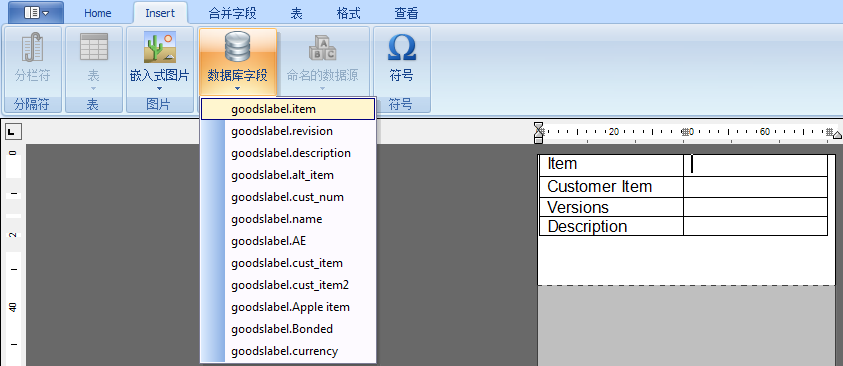This screenshot has width=843, height=366.
Task: Choose goodslabel.item from the field list
Action: click(x=288, y=109)
